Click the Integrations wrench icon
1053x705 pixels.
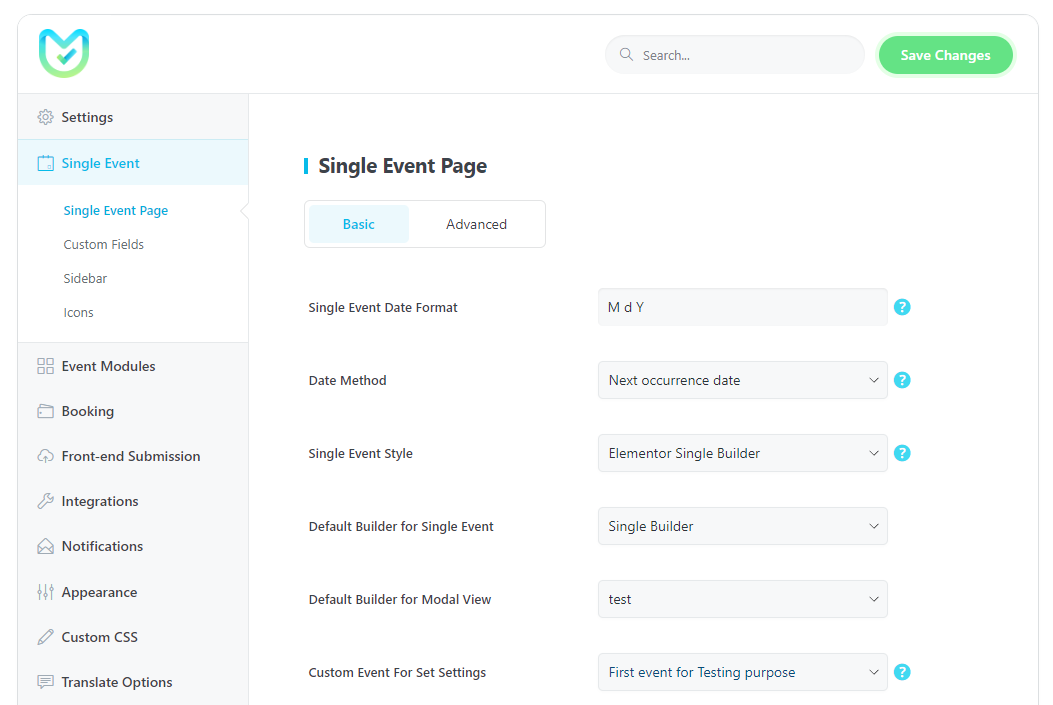point(45,501)
